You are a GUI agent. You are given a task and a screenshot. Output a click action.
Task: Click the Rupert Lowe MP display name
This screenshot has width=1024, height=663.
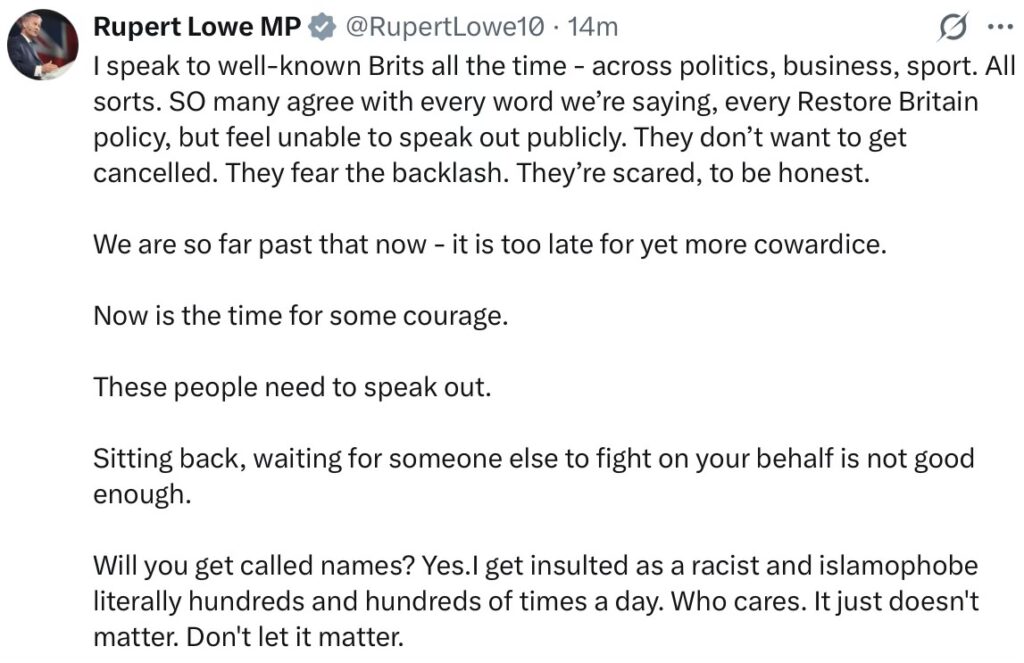[x=196, y=29]
